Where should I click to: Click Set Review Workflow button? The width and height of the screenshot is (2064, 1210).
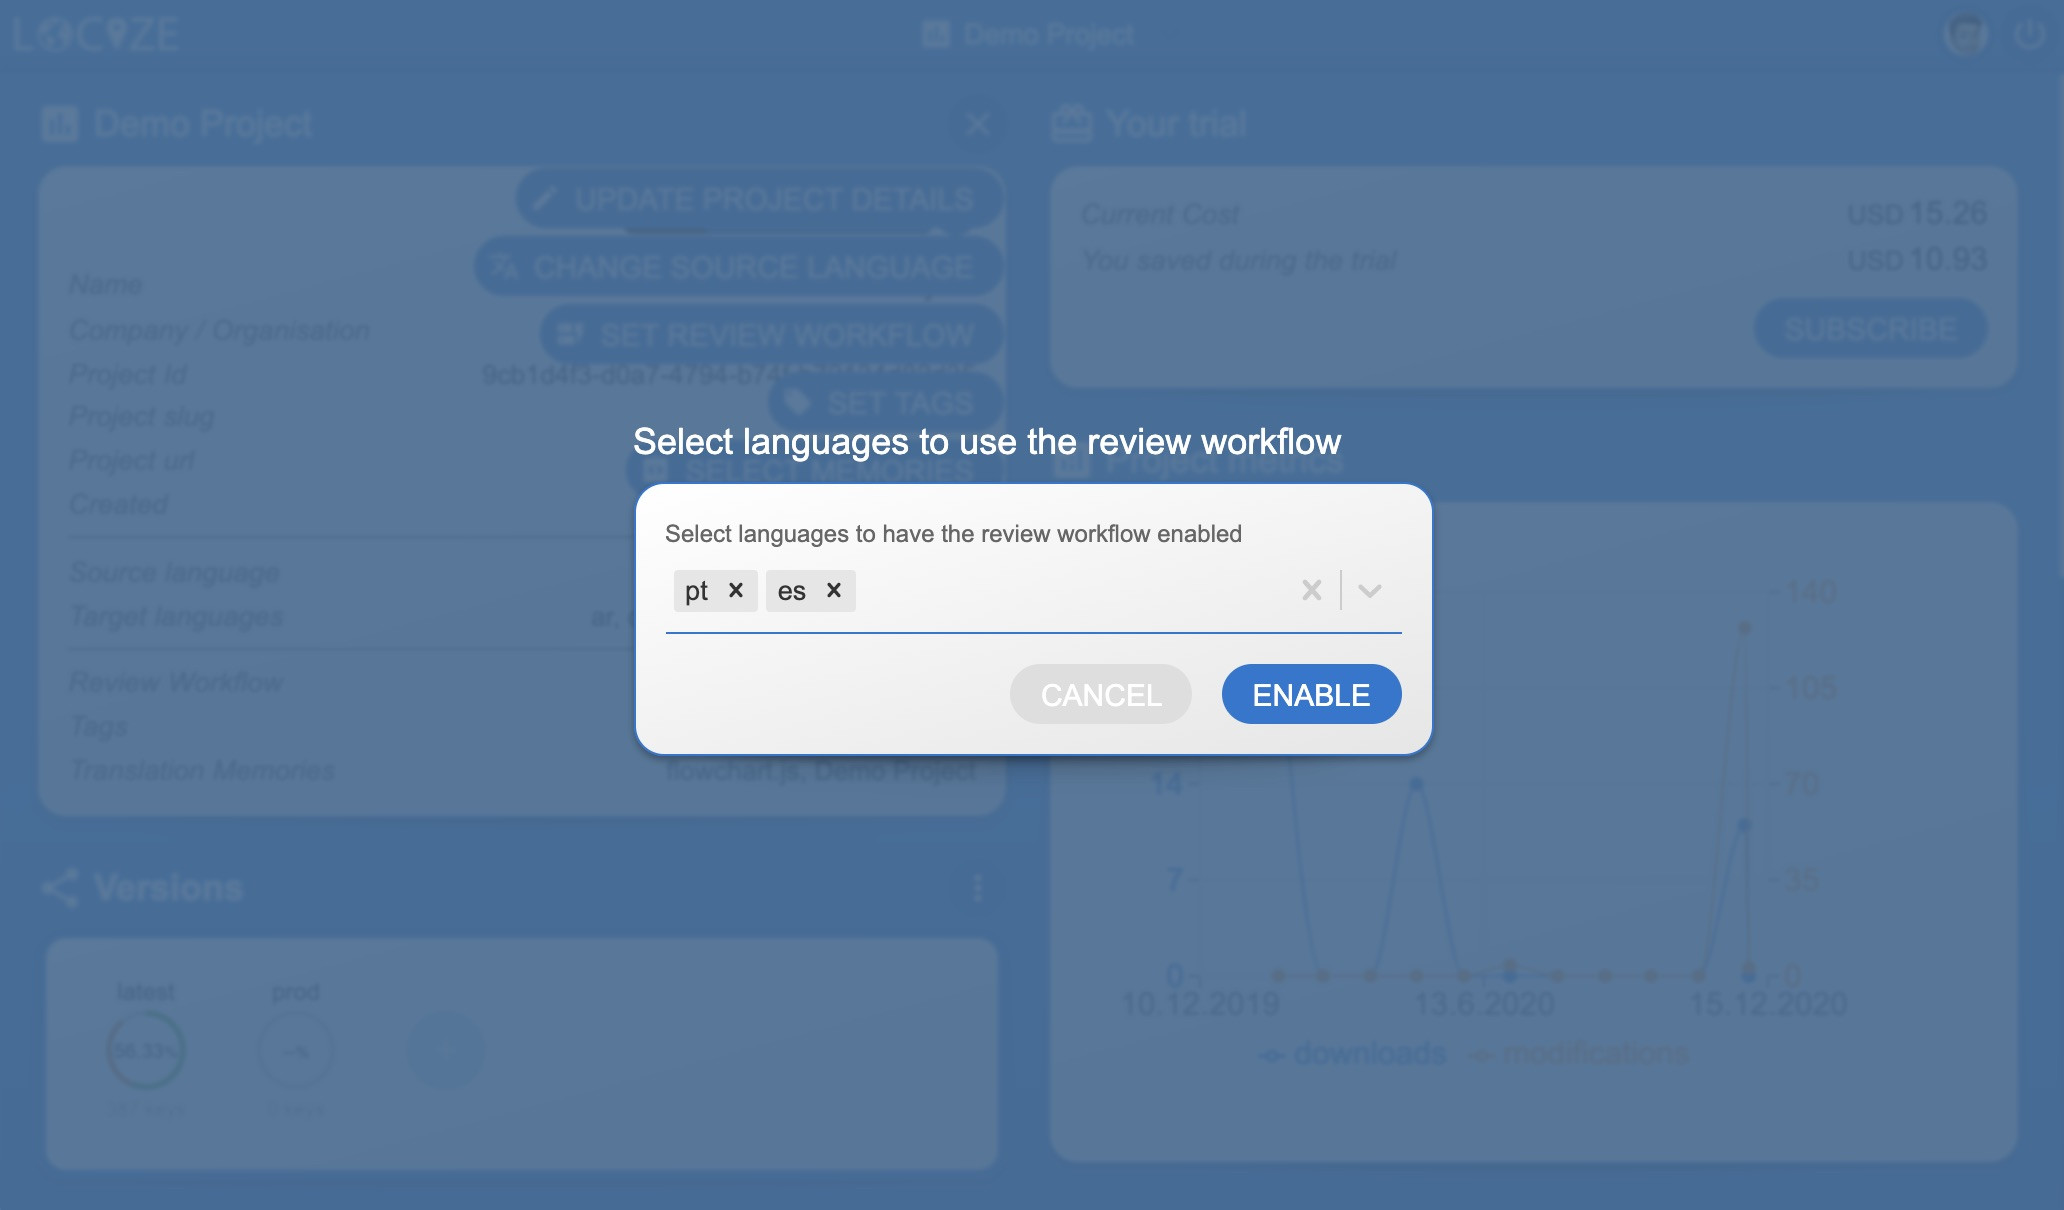coord(770,335)
